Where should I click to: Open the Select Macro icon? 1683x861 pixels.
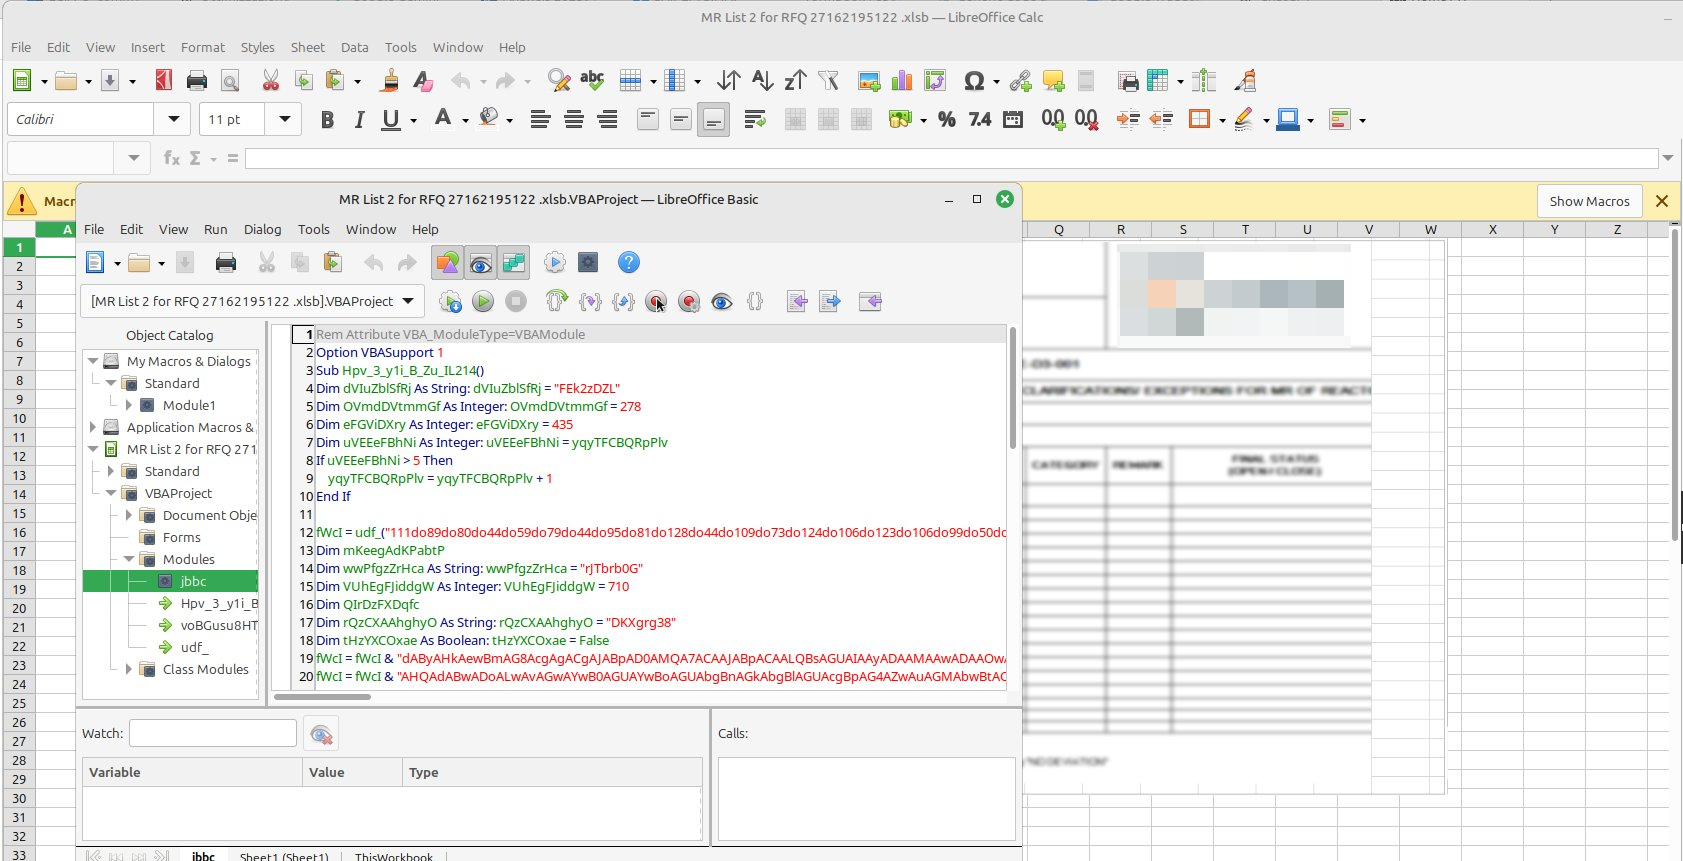(555, 263)
